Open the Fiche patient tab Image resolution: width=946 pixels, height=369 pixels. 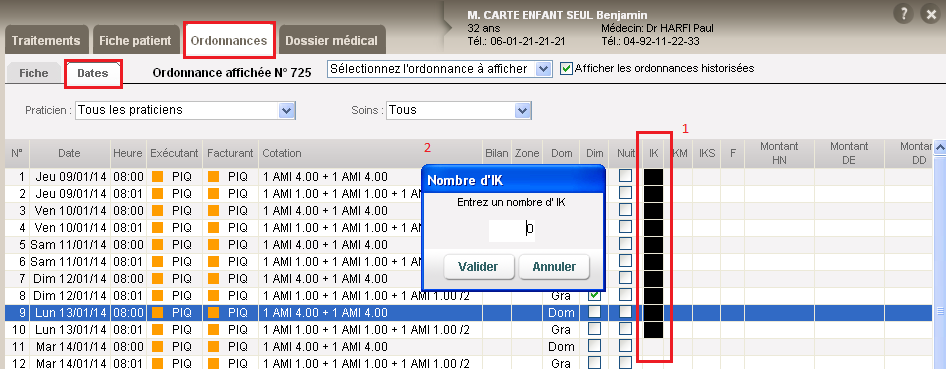[135, 41]
